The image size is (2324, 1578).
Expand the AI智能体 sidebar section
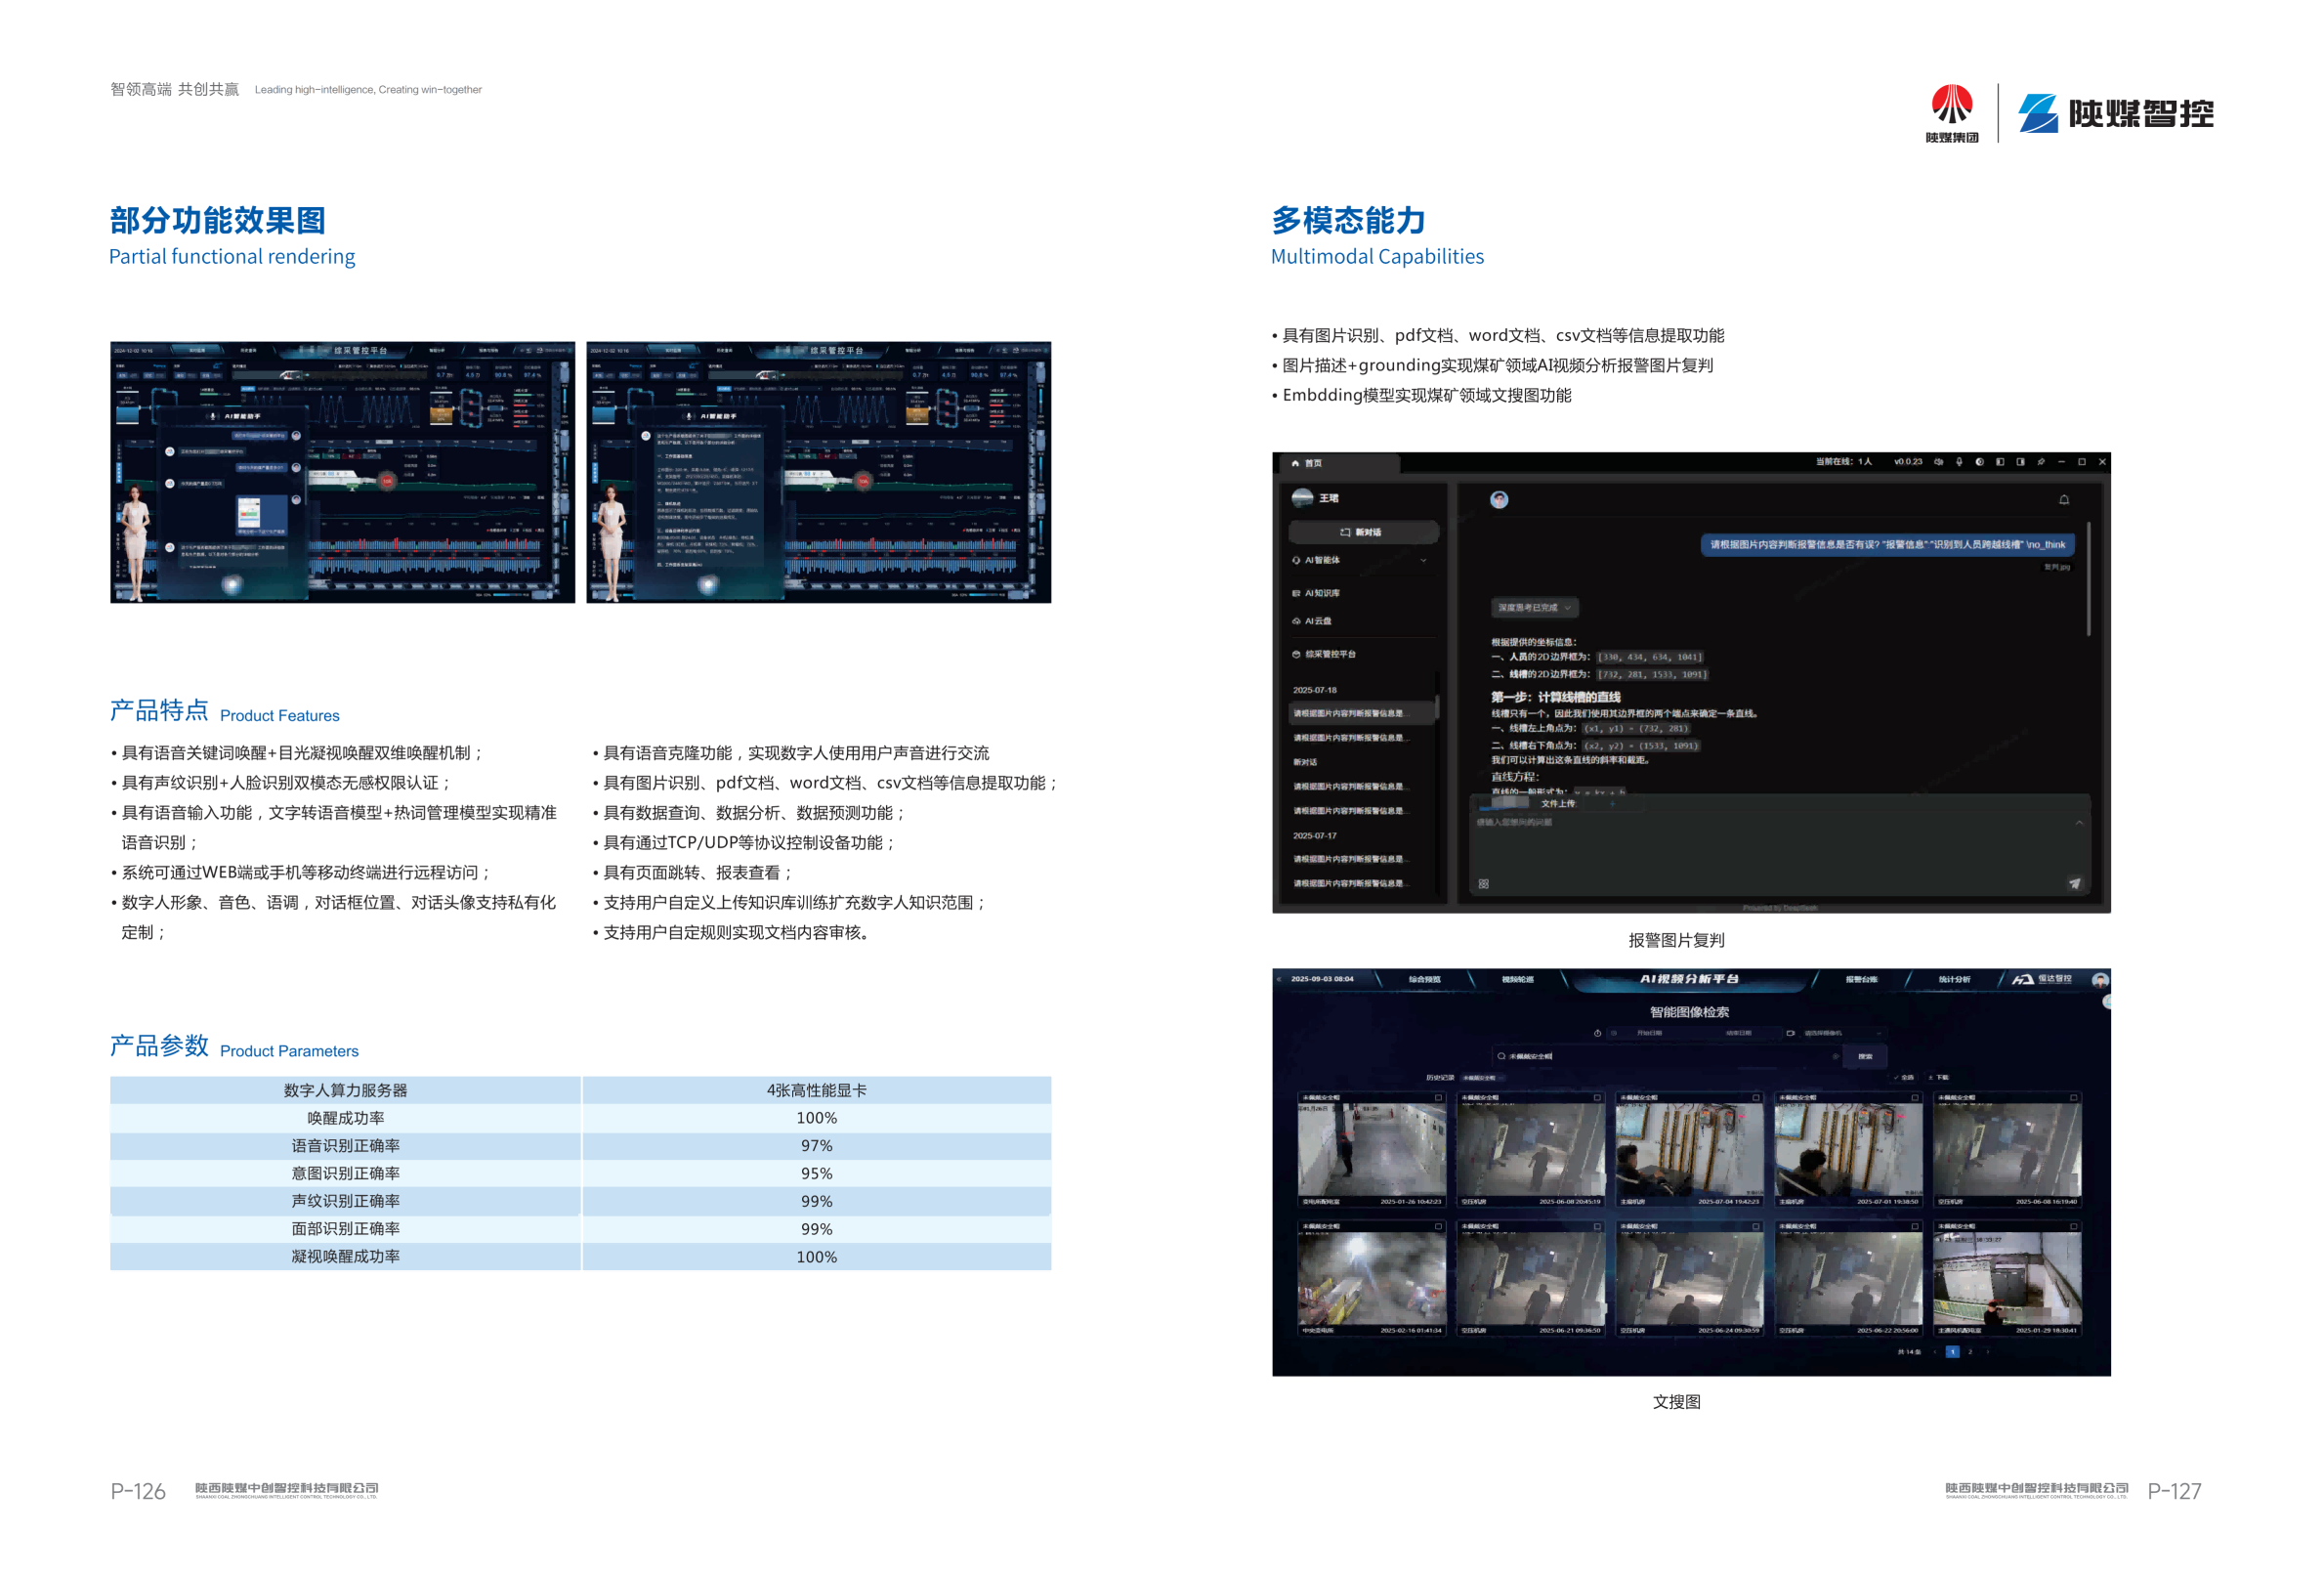[x=1424, y=560]
